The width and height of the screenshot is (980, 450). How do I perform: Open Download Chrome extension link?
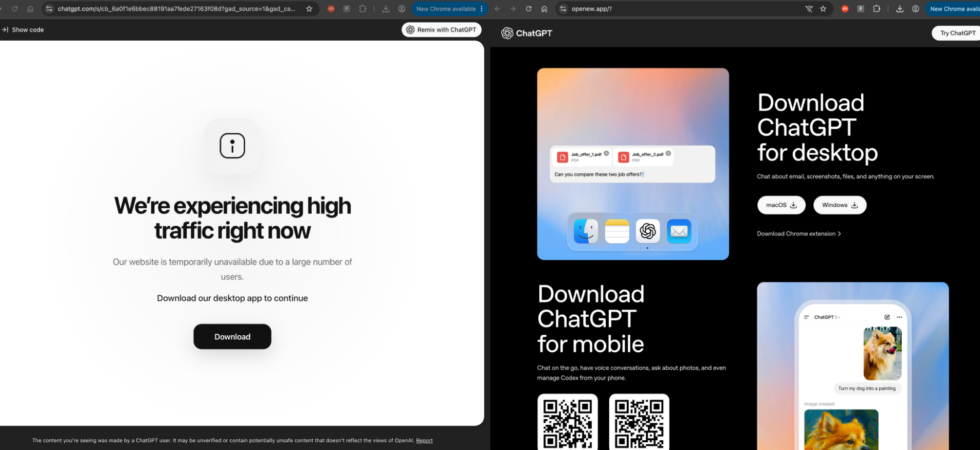click(799, 234)
